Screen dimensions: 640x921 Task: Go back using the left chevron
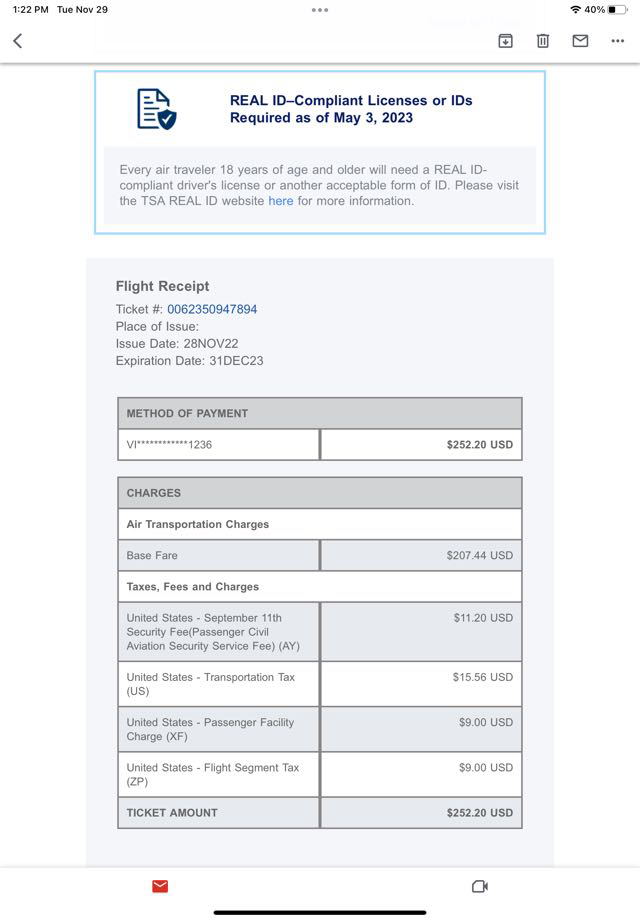(17, 41)
